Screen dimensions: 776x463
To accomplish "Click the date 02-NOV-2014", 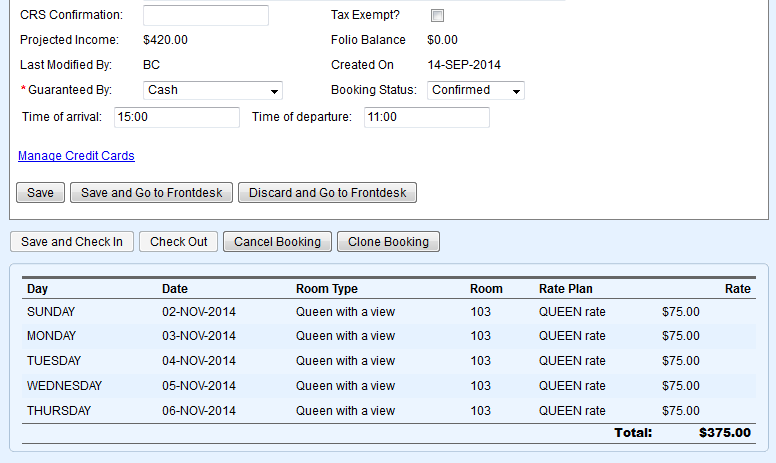I will click(x=199, y=312).
